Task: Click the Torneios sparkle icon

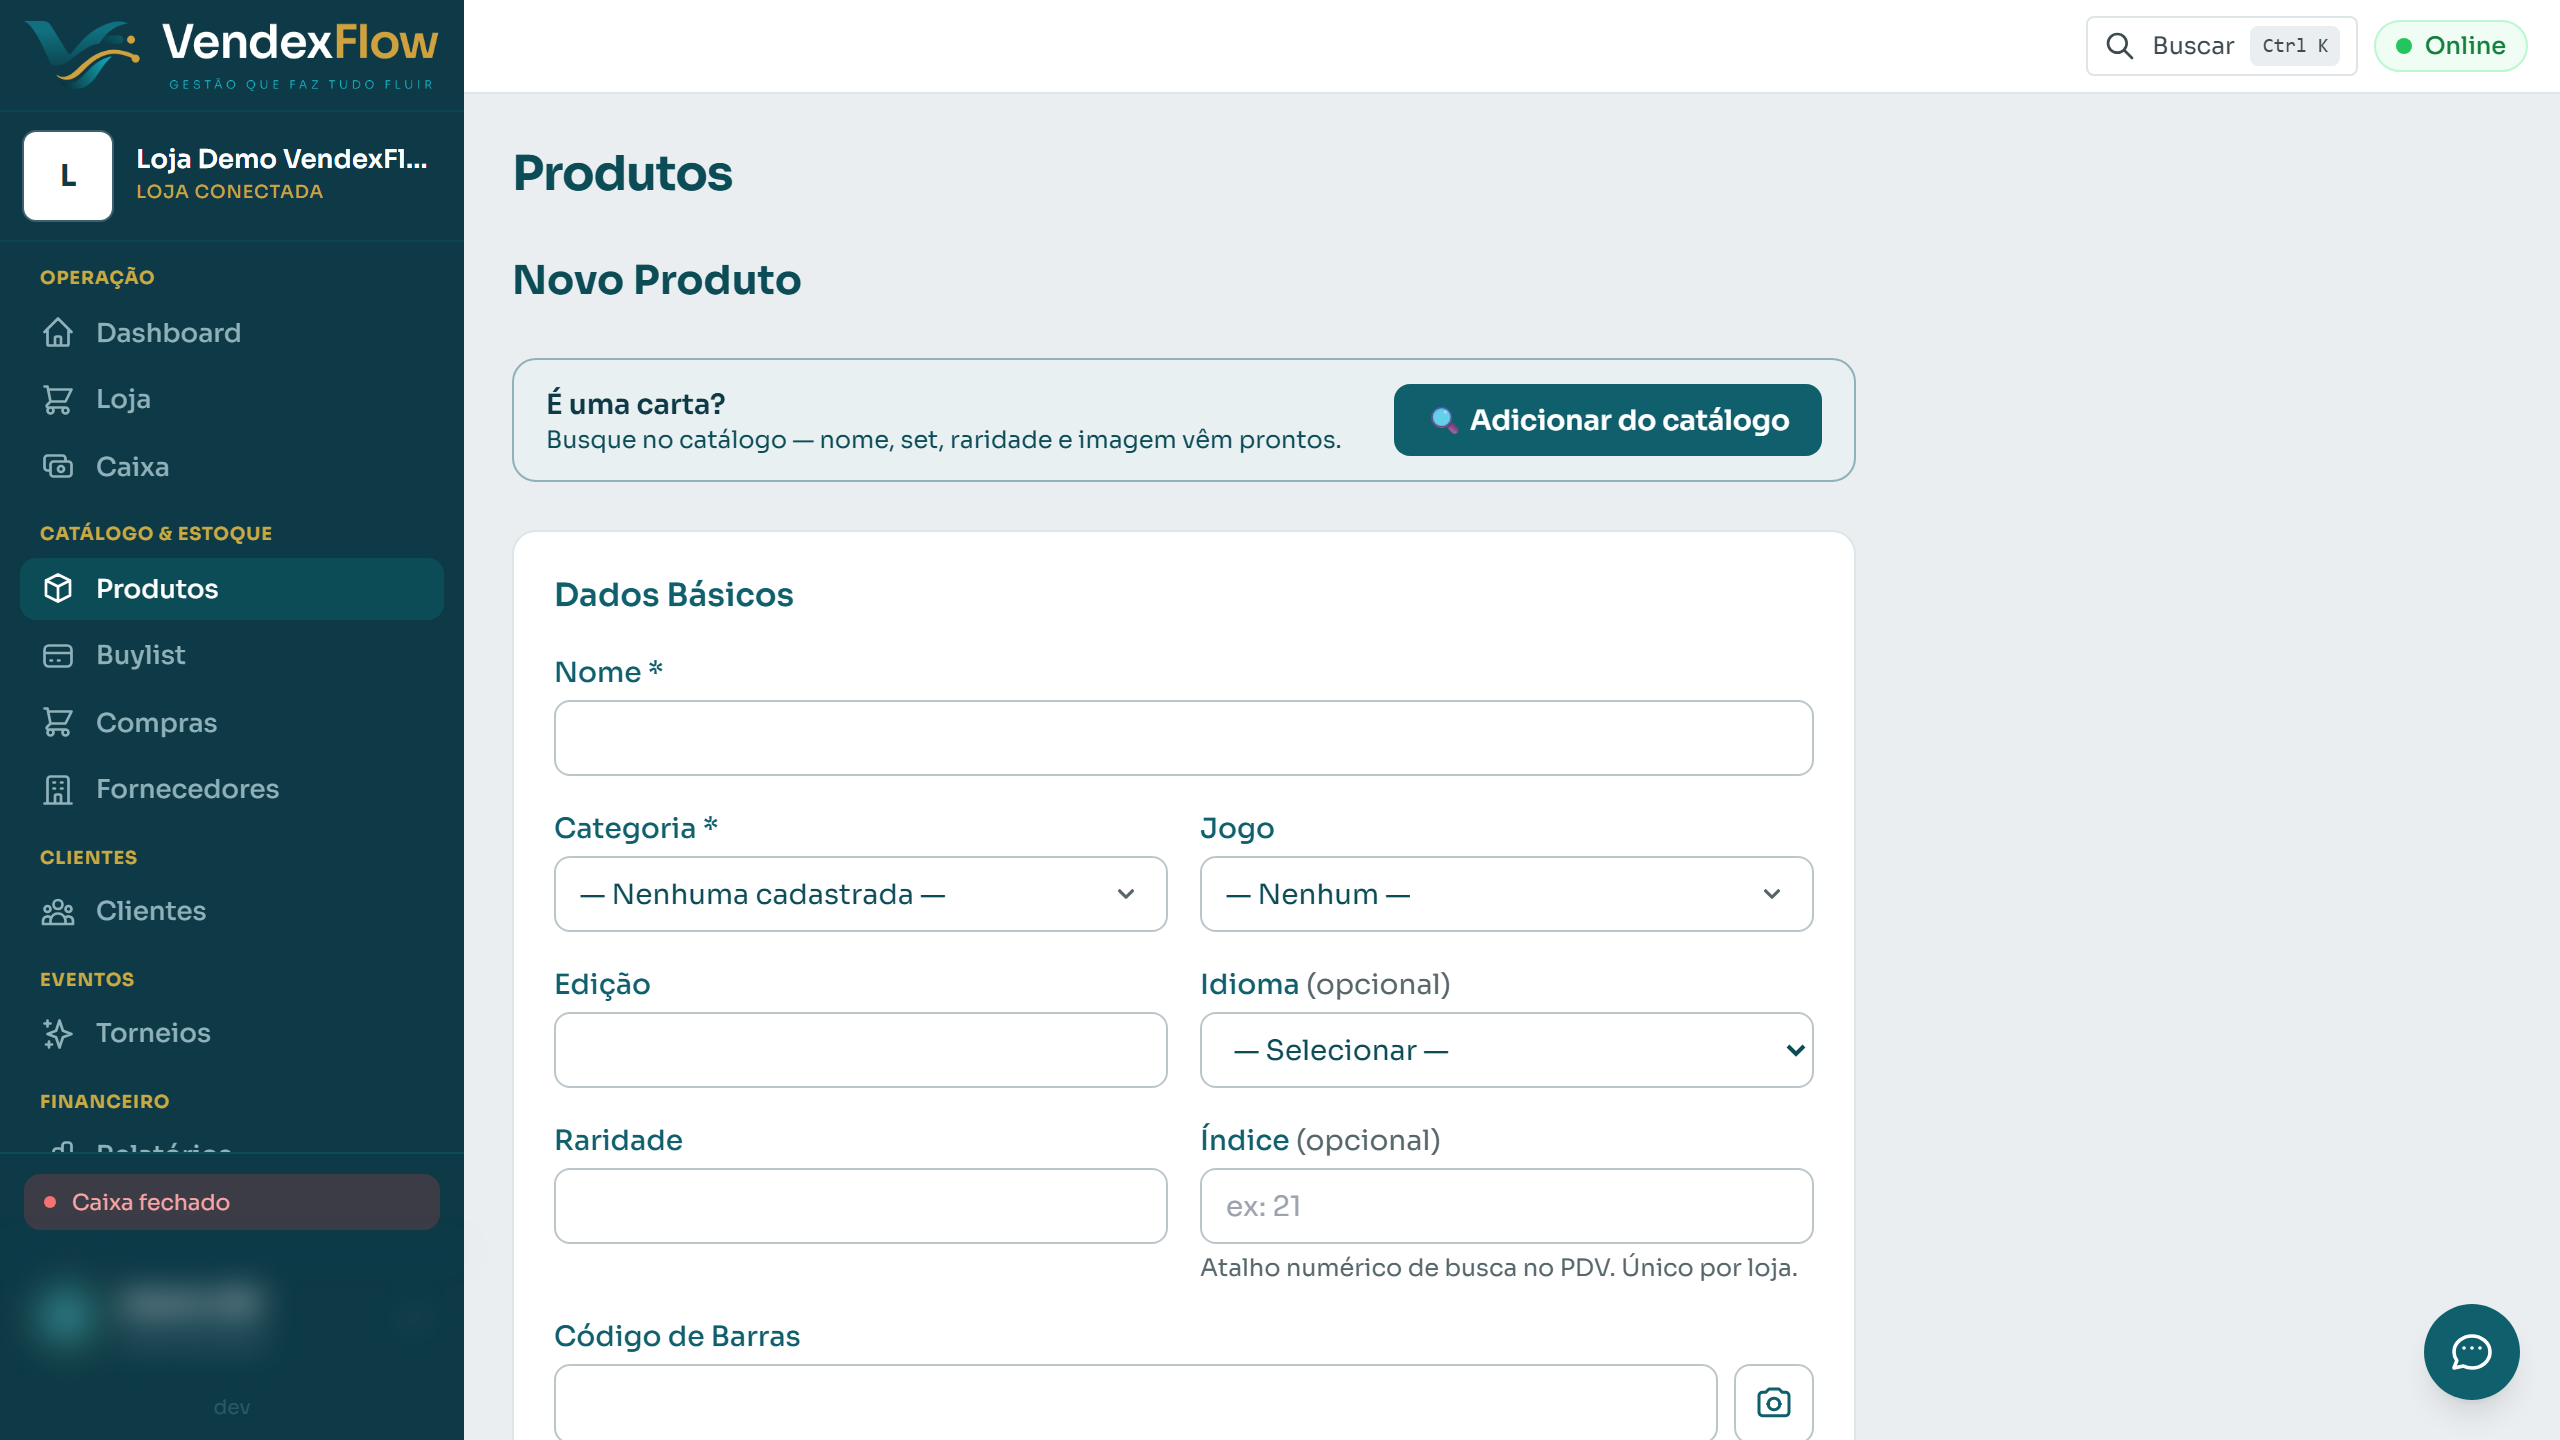Action: point(58,1033)
